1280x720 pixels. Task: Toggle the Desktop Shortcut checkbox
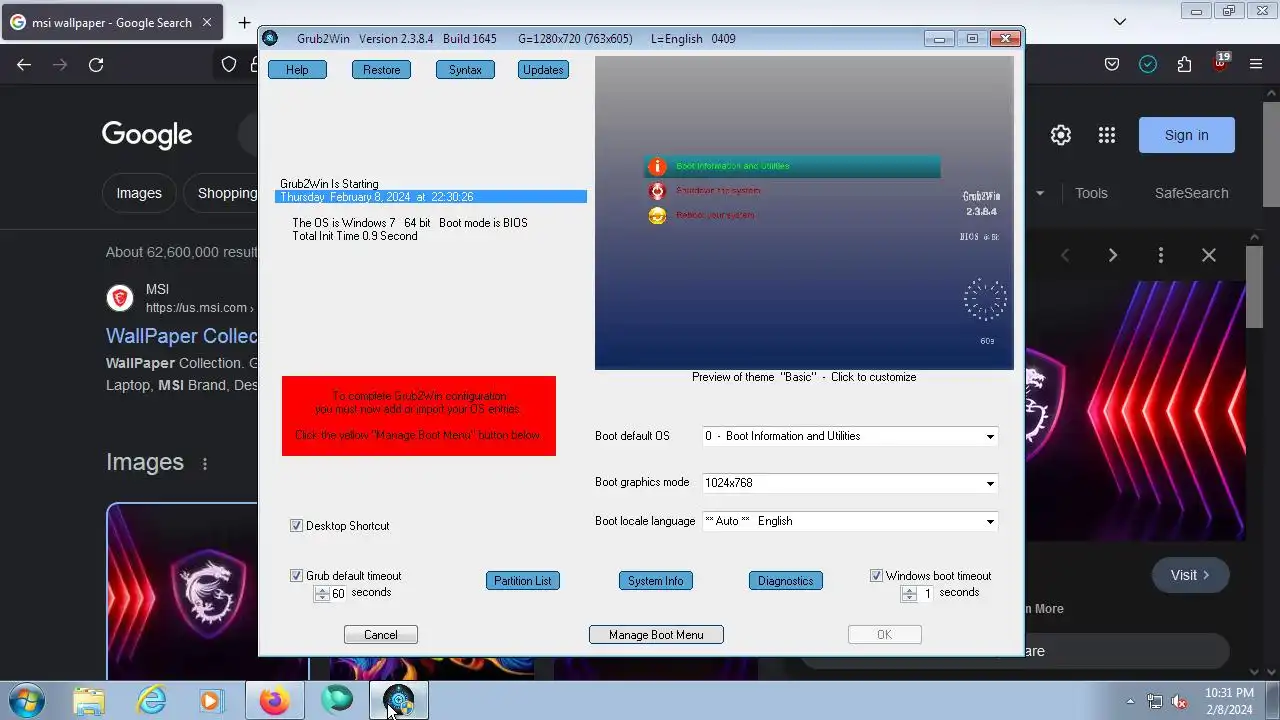(297, 526)
